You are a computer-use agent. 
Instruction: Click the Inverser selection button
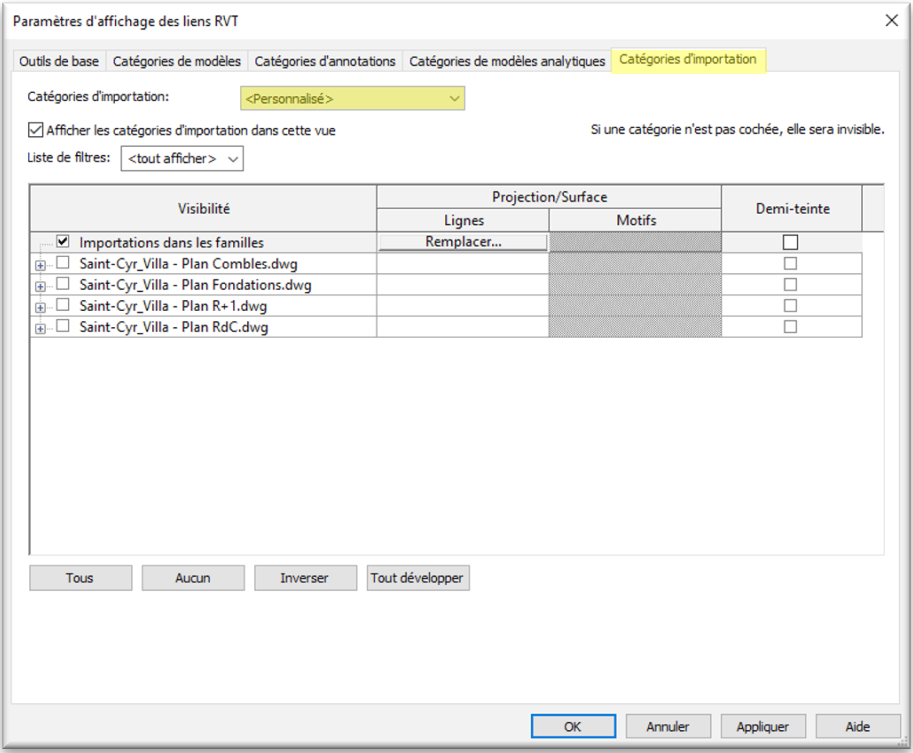(305, 578)
